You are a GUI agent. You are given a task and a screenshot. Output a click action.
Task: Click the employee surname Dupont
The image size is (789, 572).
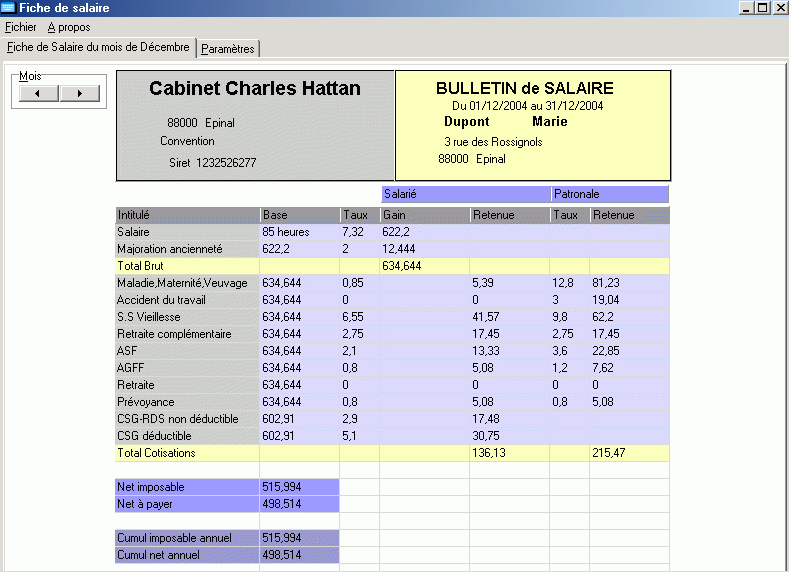466,122
